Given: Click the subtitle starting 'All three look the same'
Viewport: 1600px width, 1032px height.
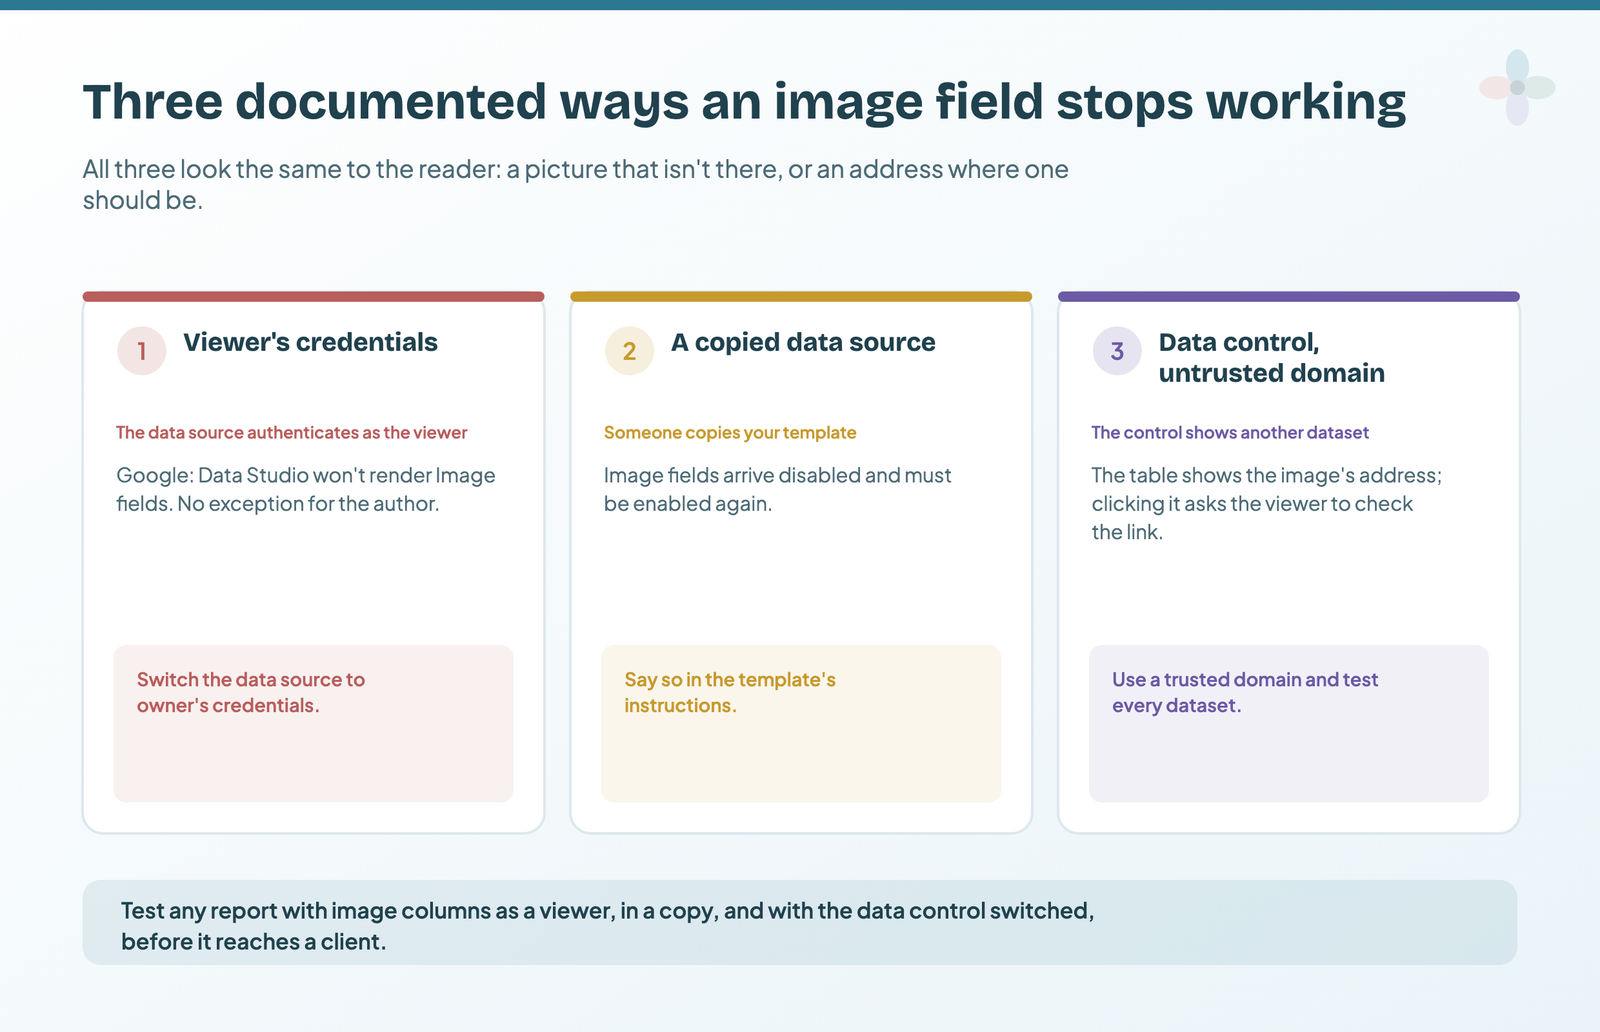Looking at the screenshot, I should (576, 184).
